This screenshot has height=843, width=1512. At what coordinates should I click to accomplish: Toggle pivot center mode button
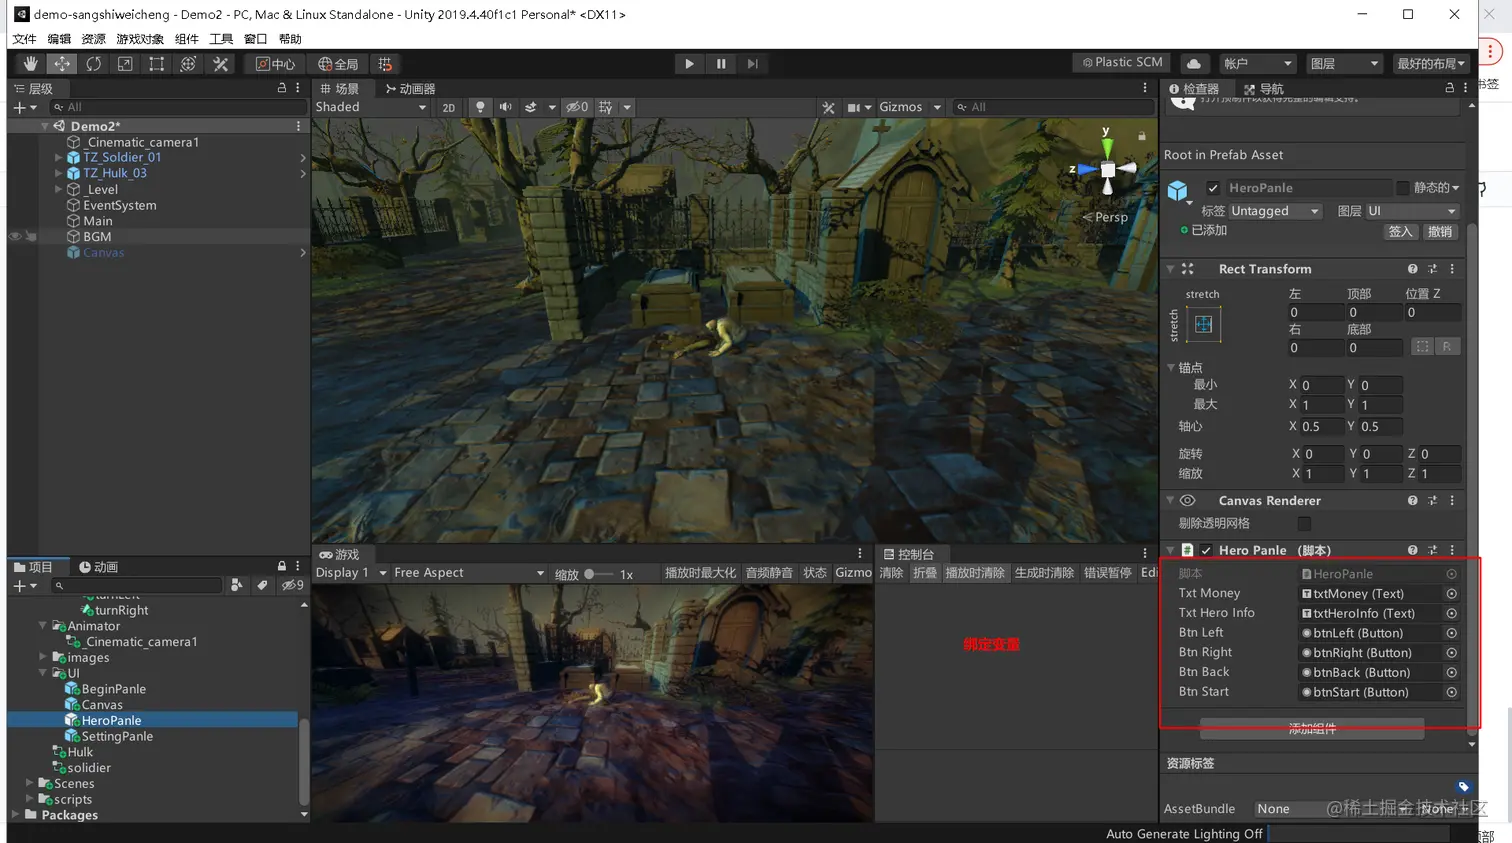point(275,64)
